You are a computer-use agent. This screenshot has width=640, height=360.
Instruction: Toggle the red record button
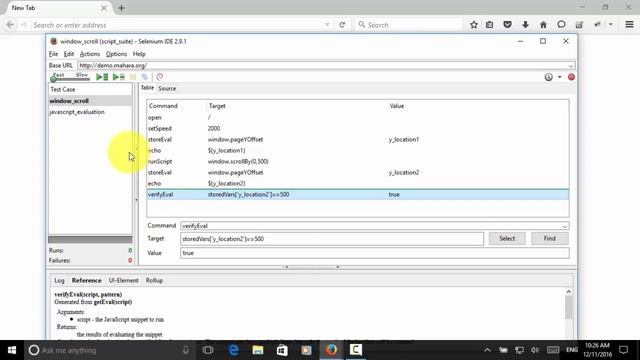click(571, 77)
